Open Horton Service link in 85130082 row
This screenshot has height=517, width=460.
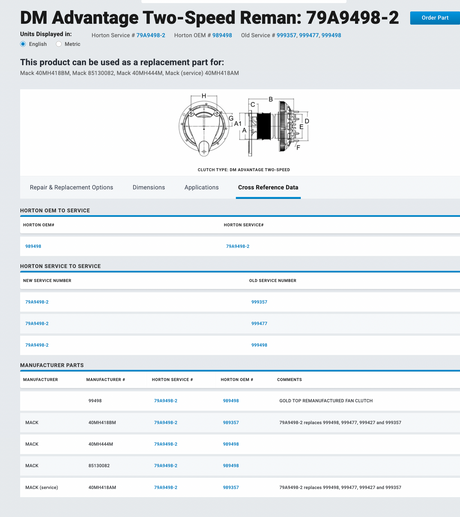[x=166, y=466]
